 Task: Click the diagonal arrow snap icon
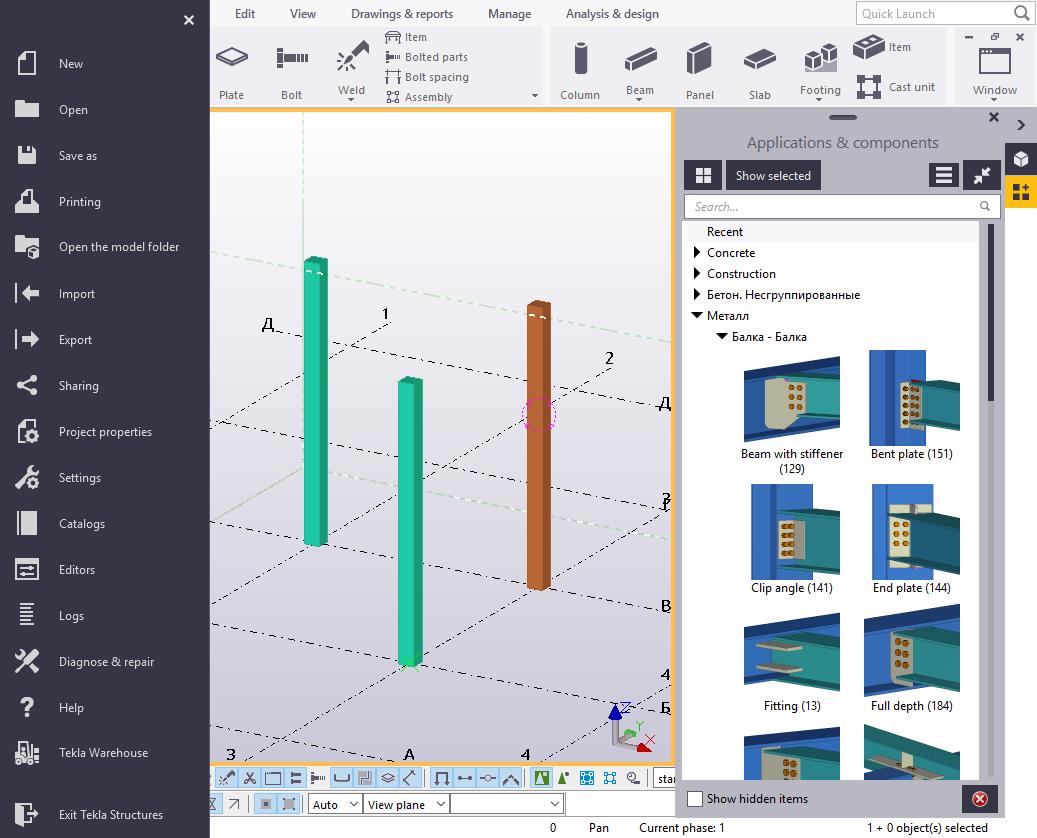[234, 804]
